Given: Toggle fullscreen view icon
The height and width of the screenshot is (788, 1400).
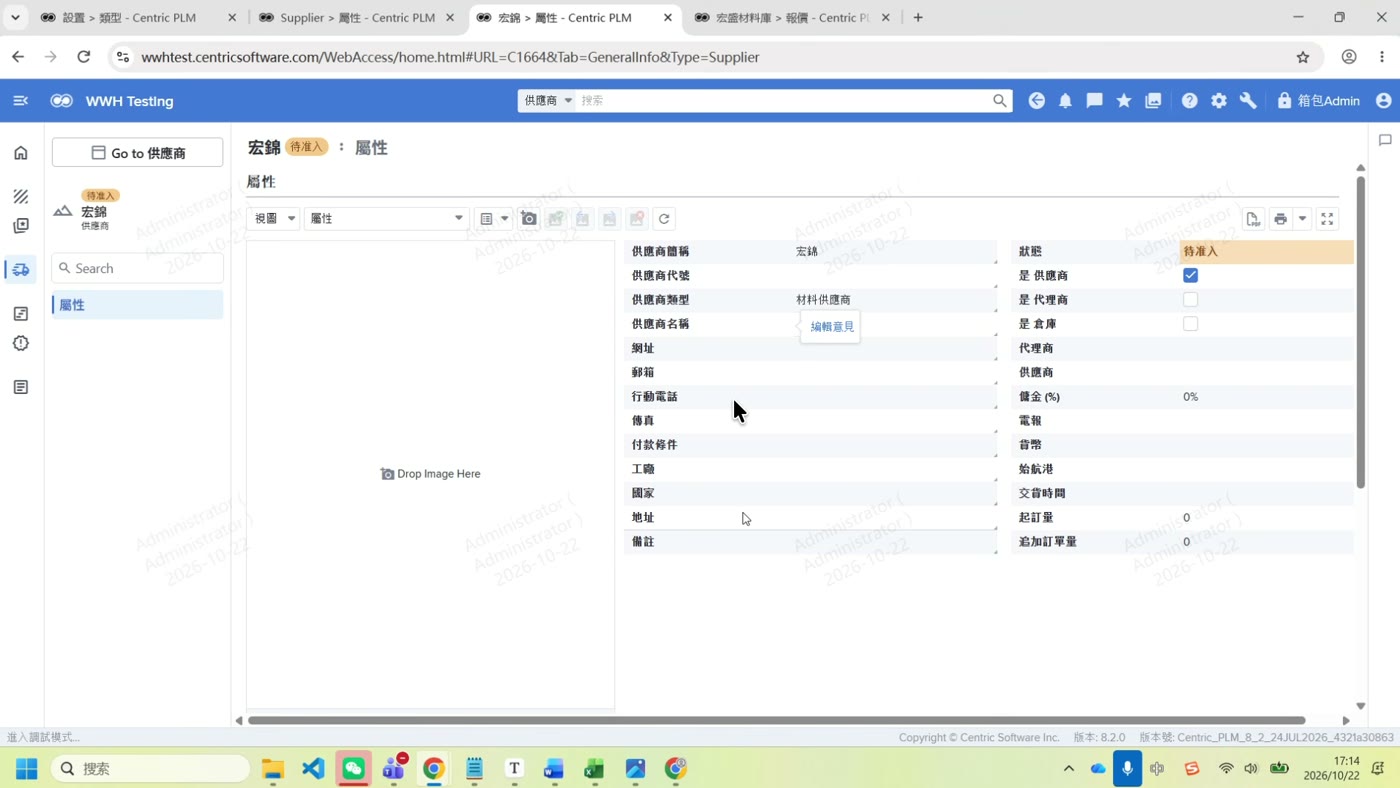Looking at the screenshot, I should (x=1327, y=219).
